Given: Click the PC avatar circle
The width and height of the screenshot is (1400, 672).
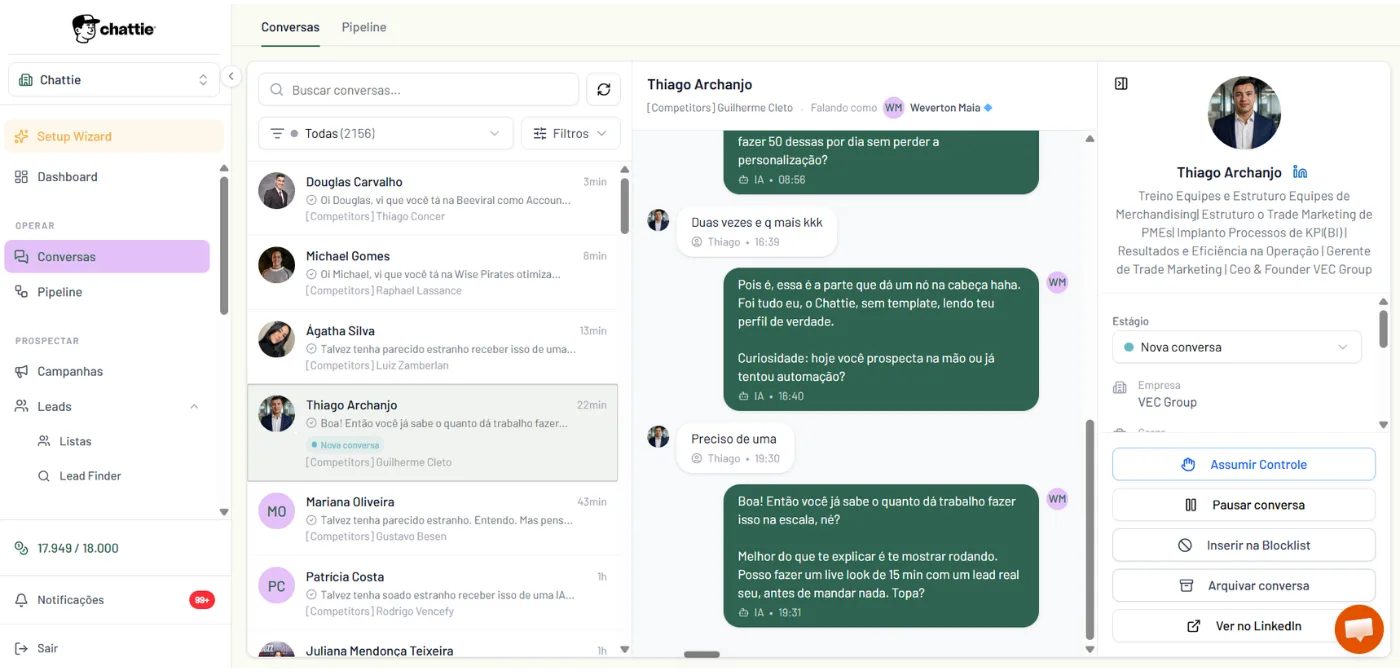Looking at the screenshot, I should (277, 586).
